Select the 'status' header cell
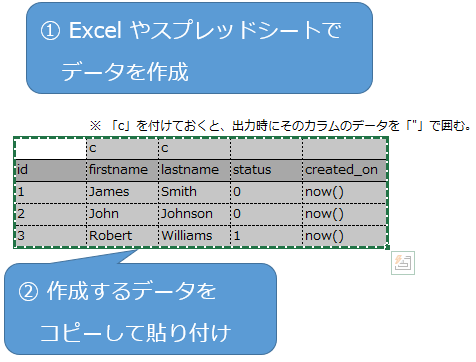 tap(266, 170)
